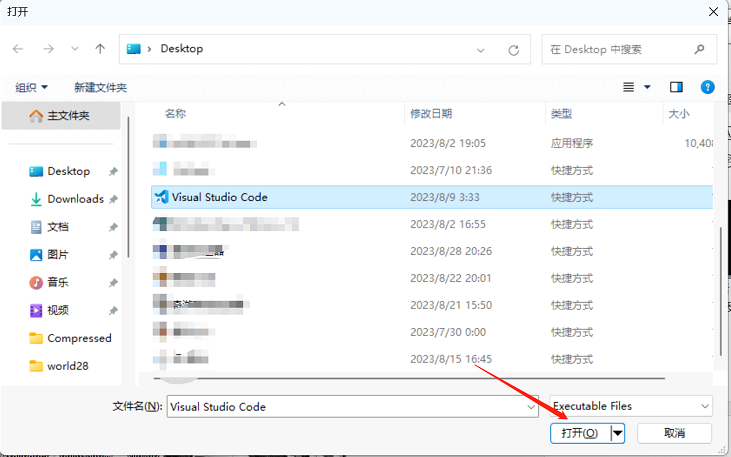Select the file dated 2023/8/22 20:01
This screenshot has width=731, height=457.
coord(432,278)
